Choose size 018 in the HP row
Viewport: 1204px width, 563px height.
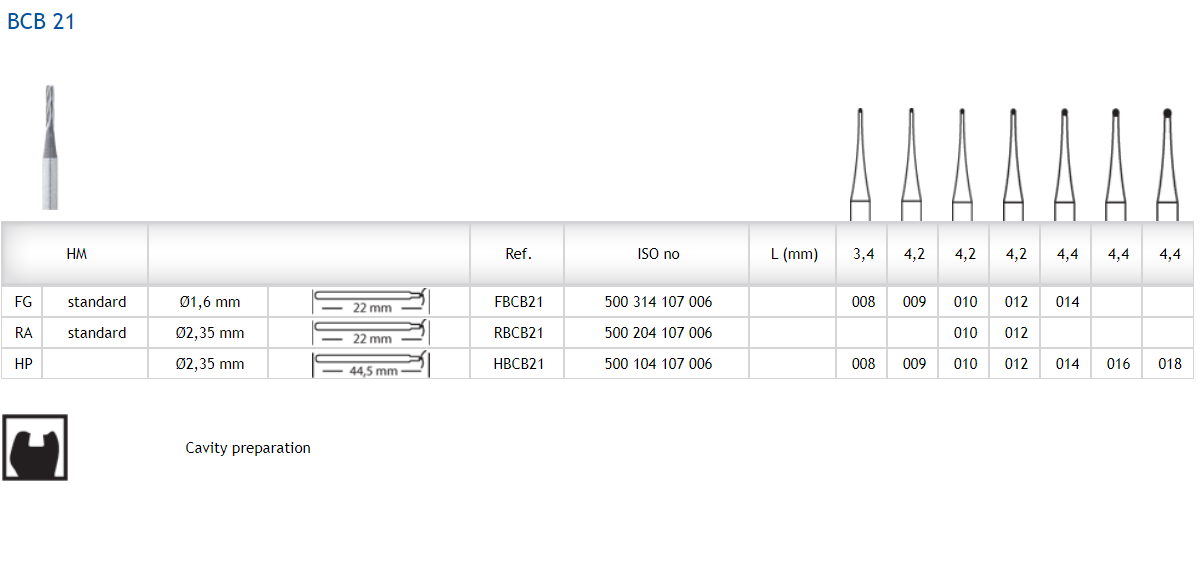click(x=1169, y=364)
